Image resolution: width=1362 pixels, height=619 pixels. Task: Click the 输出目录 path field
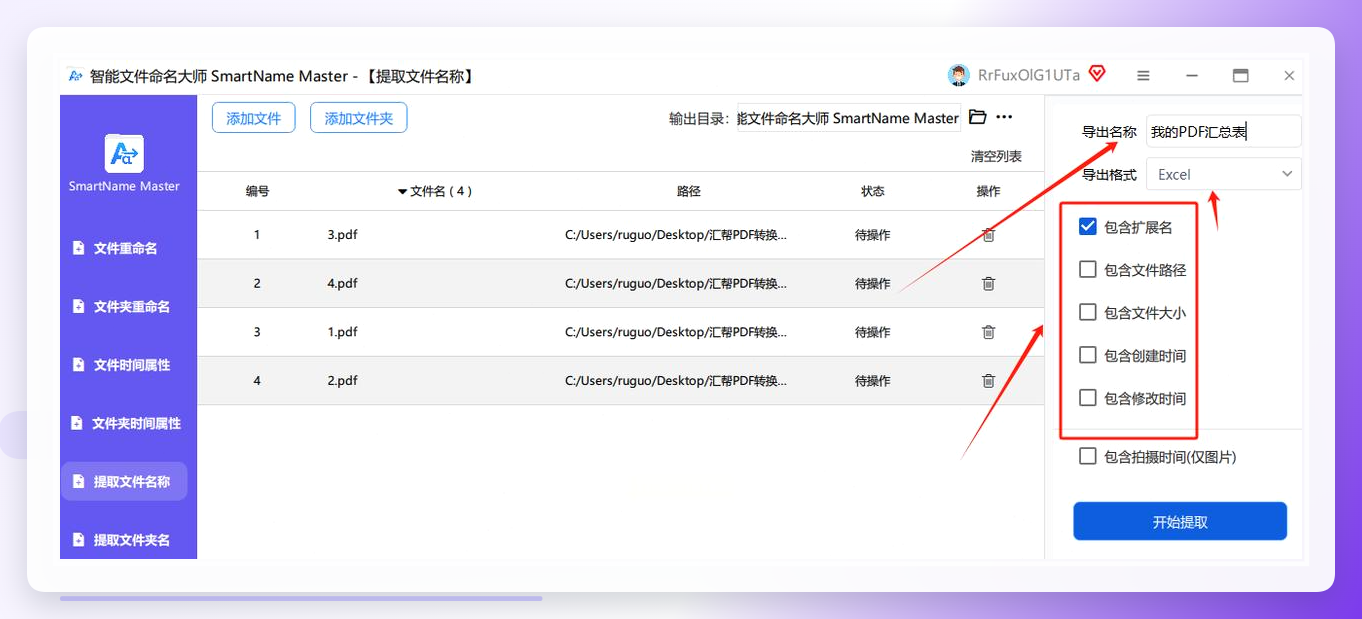(849, 118)
